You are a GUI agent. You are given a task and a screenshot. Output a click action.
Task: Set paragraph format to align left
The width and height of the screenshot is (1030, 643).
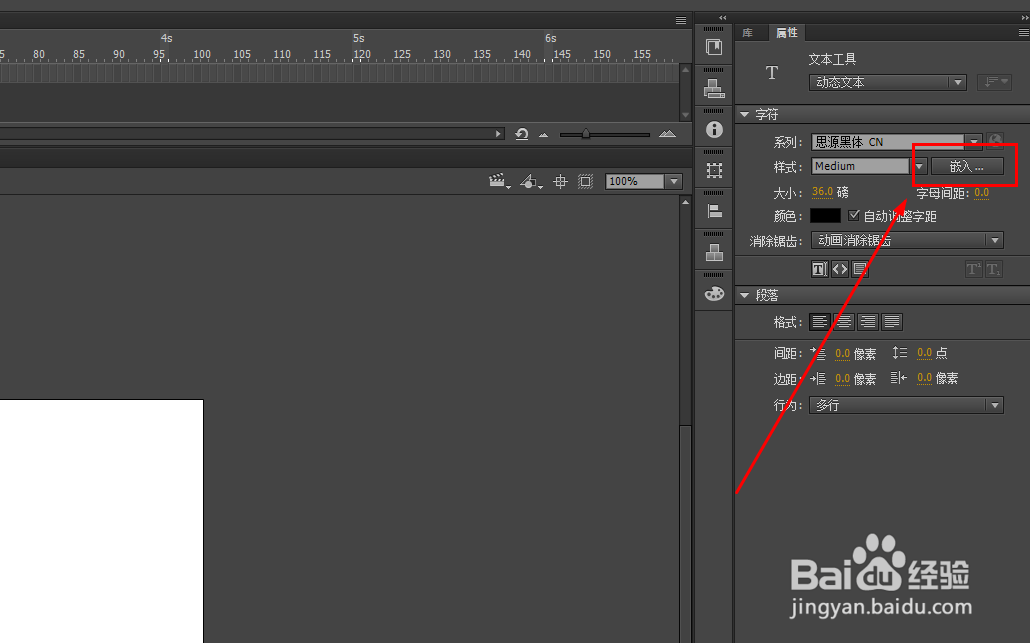click(819, 322)
